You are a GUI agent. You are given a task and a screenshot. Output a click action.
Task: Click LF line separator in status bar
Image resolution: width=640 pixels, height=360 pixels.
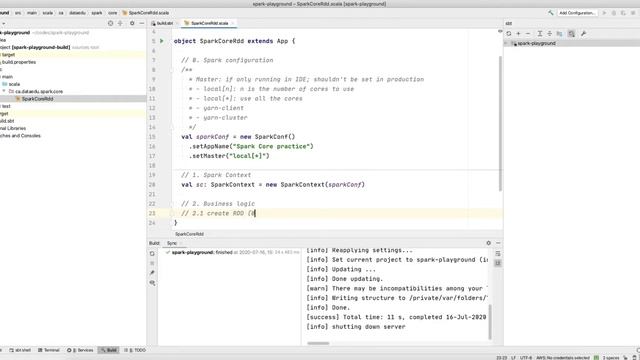point(513,358)
